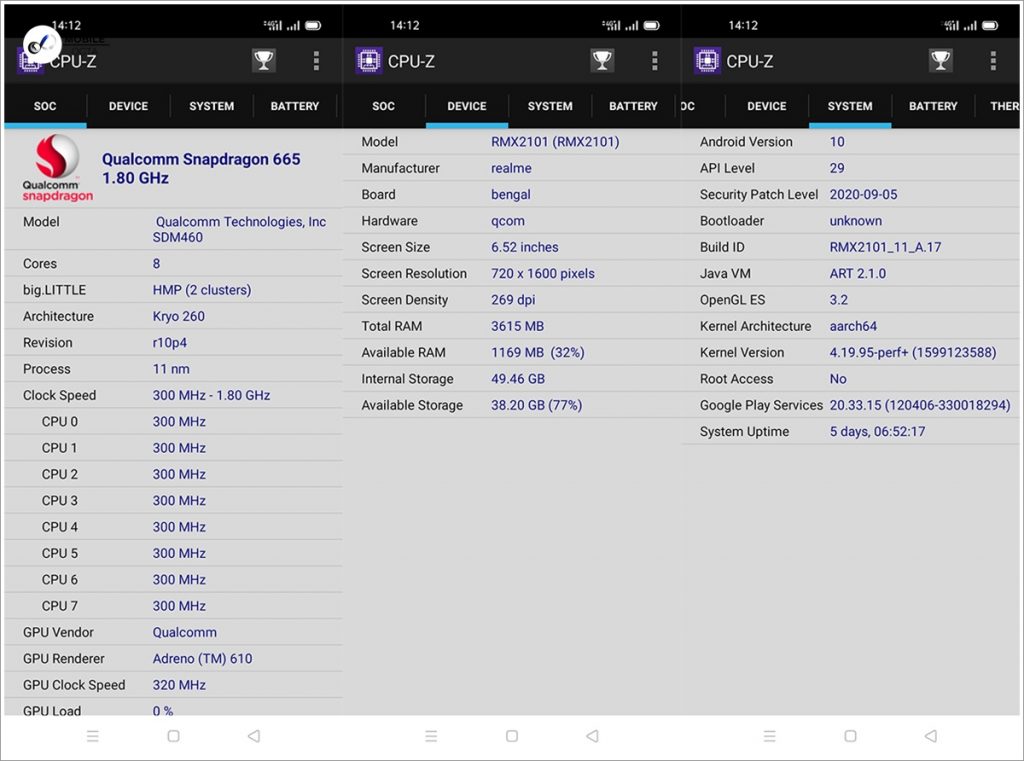Tap the recents menu icon on the left screen
This screenshot has height=761, width=1024.
click(93, 736)
